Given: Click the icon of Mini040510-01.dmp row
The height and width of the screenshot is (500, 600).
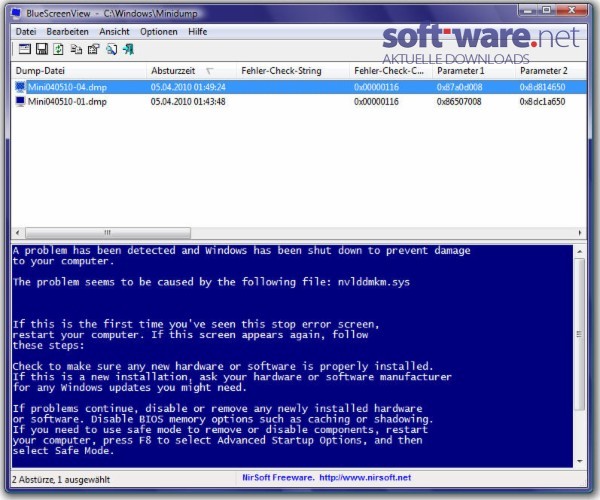Looking at the screenshot, I should pyautogui.click(x=20, y=101).
